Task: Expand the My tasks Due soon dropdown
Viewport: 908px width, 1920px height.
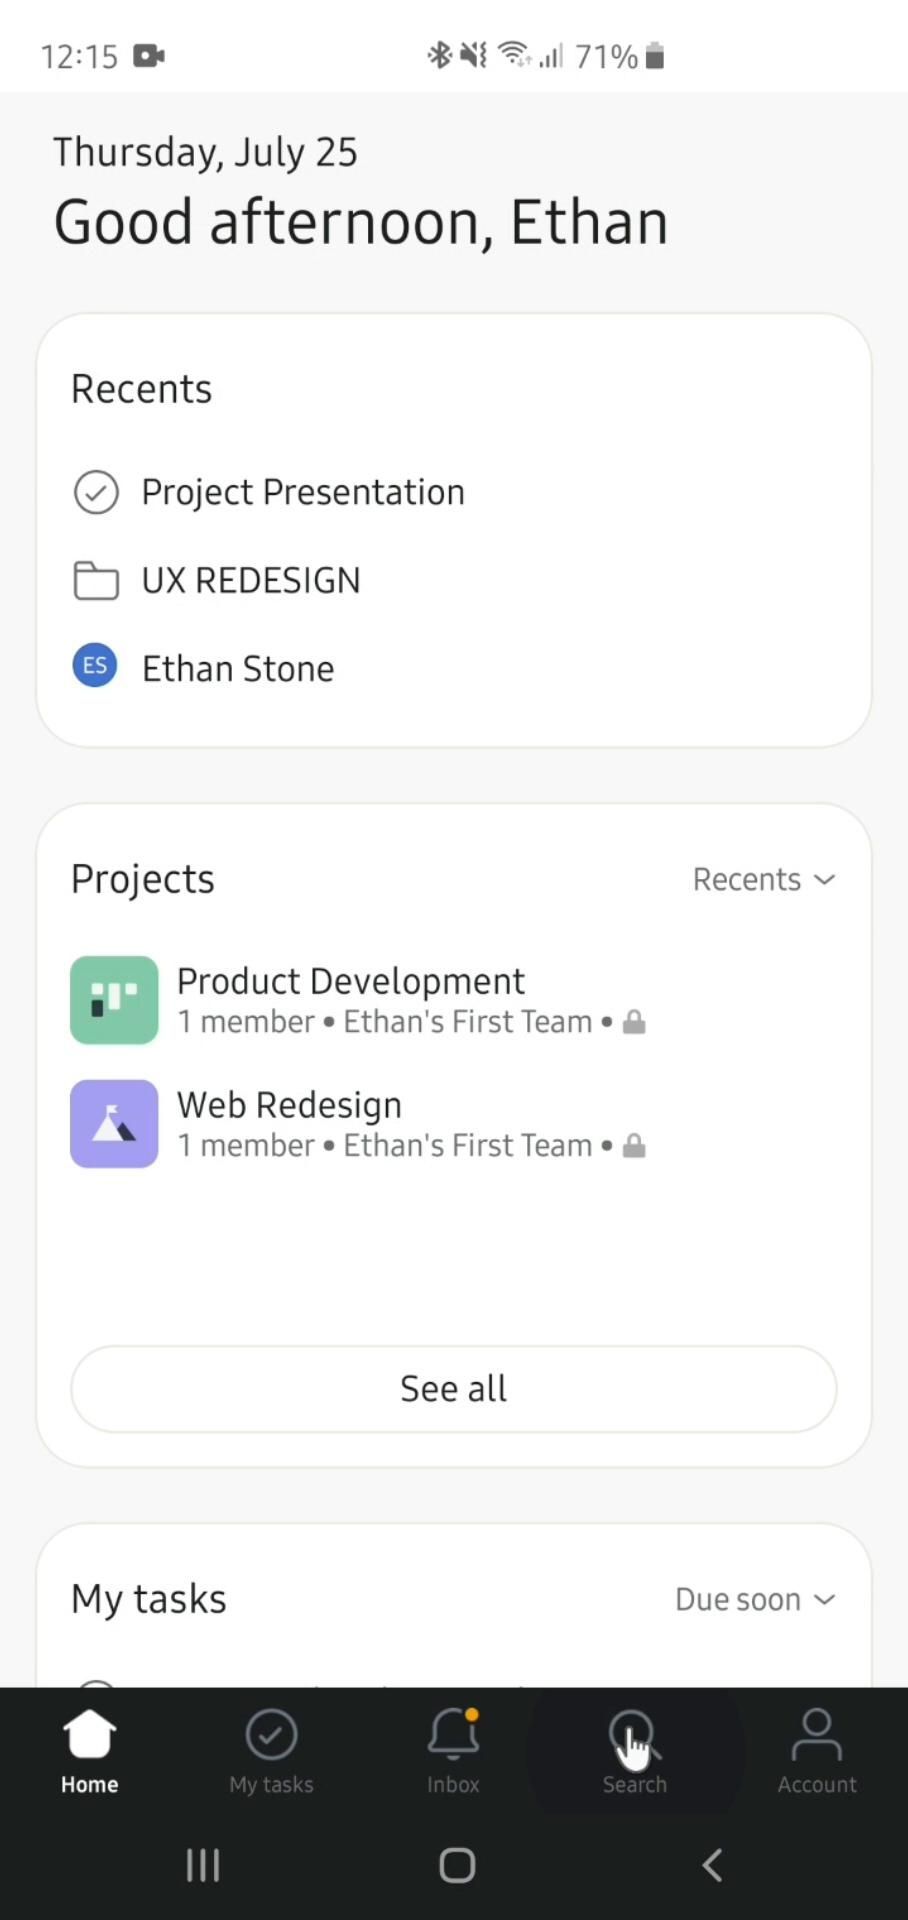Action: tap(755, 1599)
